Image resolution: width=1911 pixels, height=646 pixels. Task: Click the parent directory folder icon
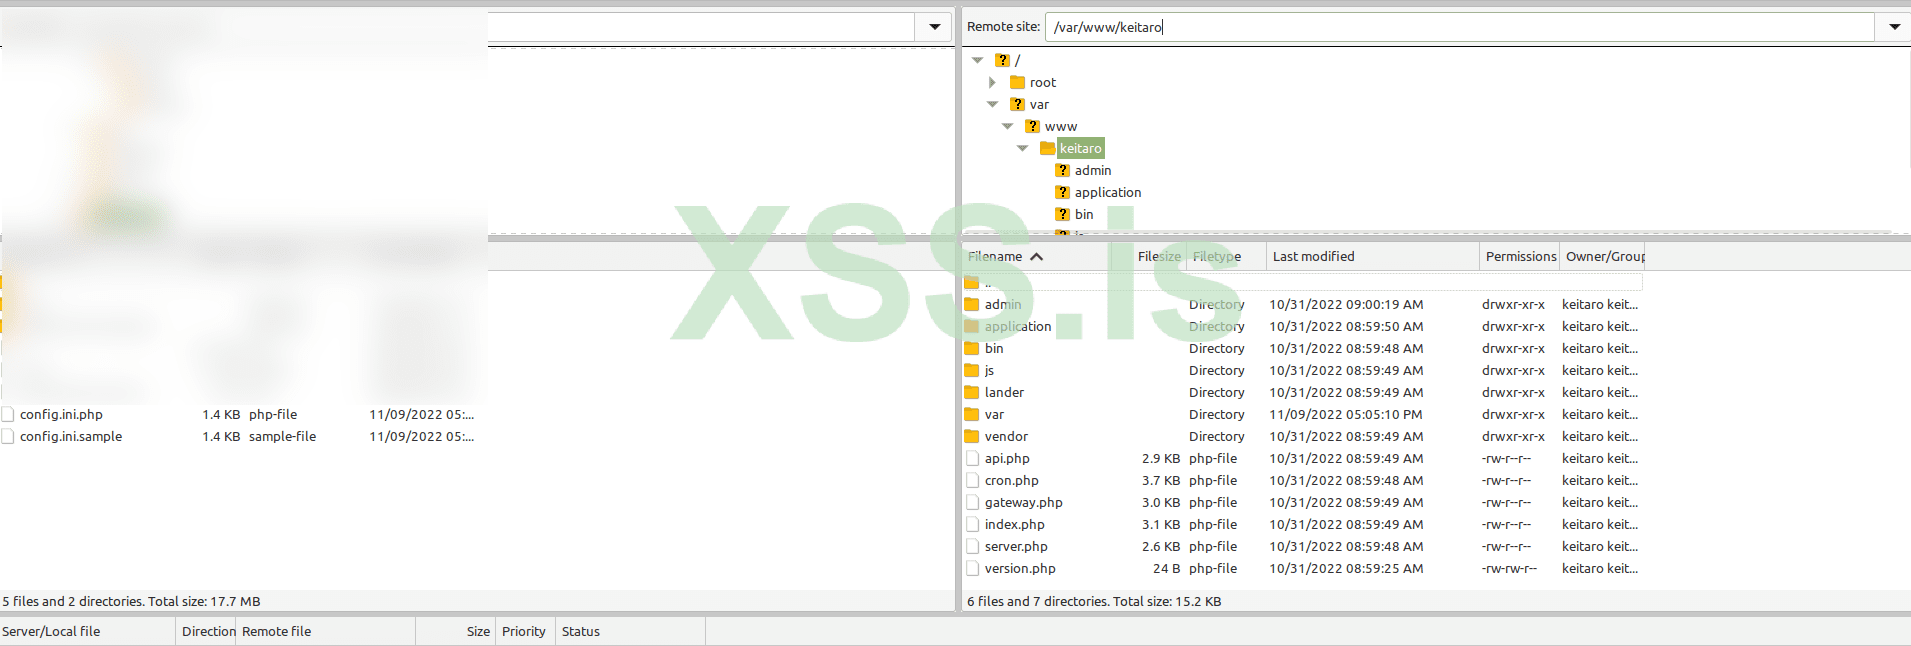tap(971, 282)
